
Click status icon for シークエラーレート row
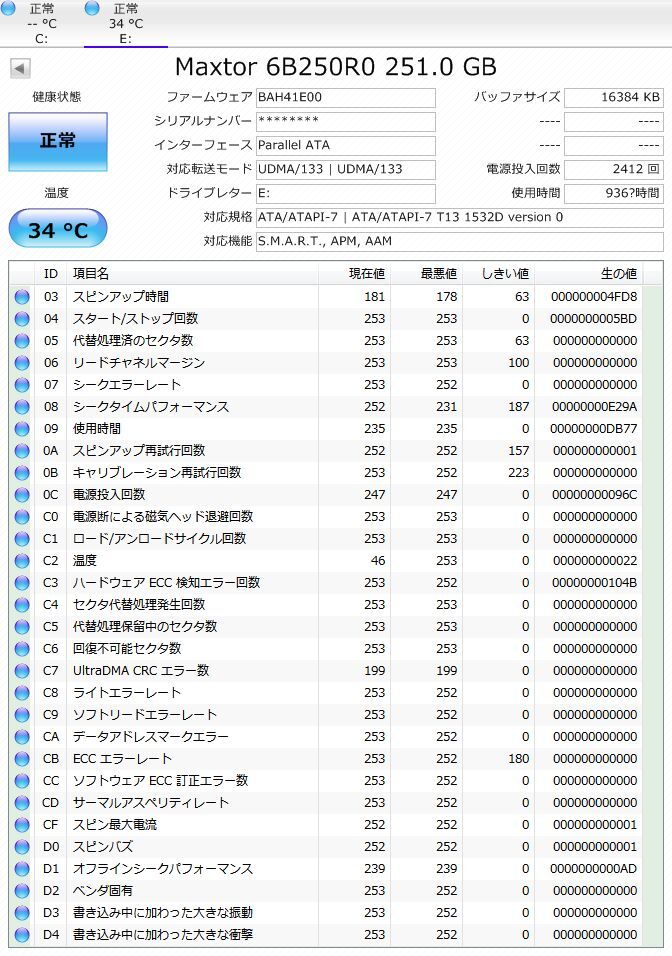(x=22, y=385)
